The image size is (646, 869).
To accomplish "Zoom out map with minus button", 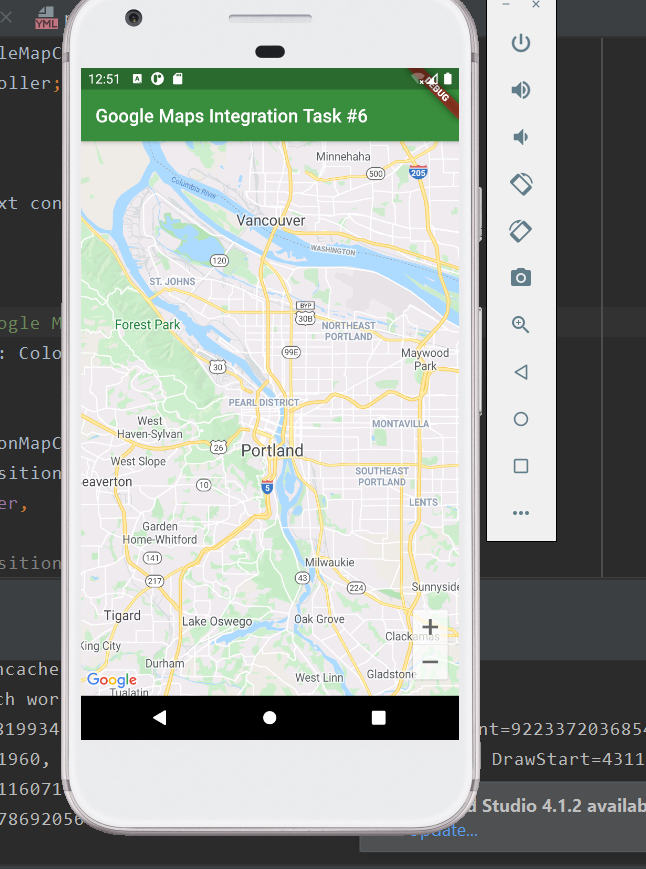I will [x=430, y=662].
